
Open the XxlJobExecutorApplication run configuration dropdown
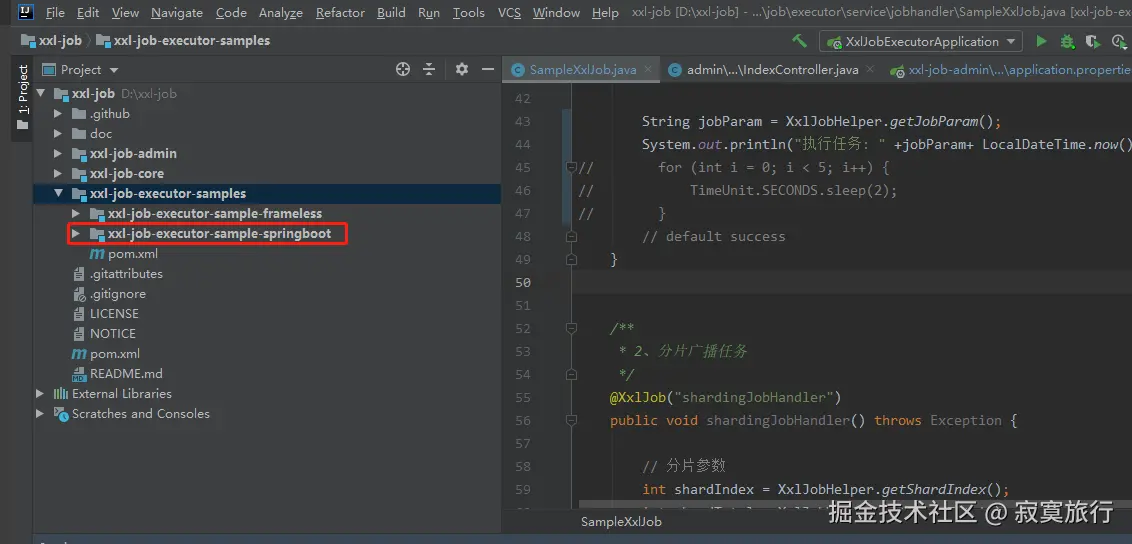point(920,41)
